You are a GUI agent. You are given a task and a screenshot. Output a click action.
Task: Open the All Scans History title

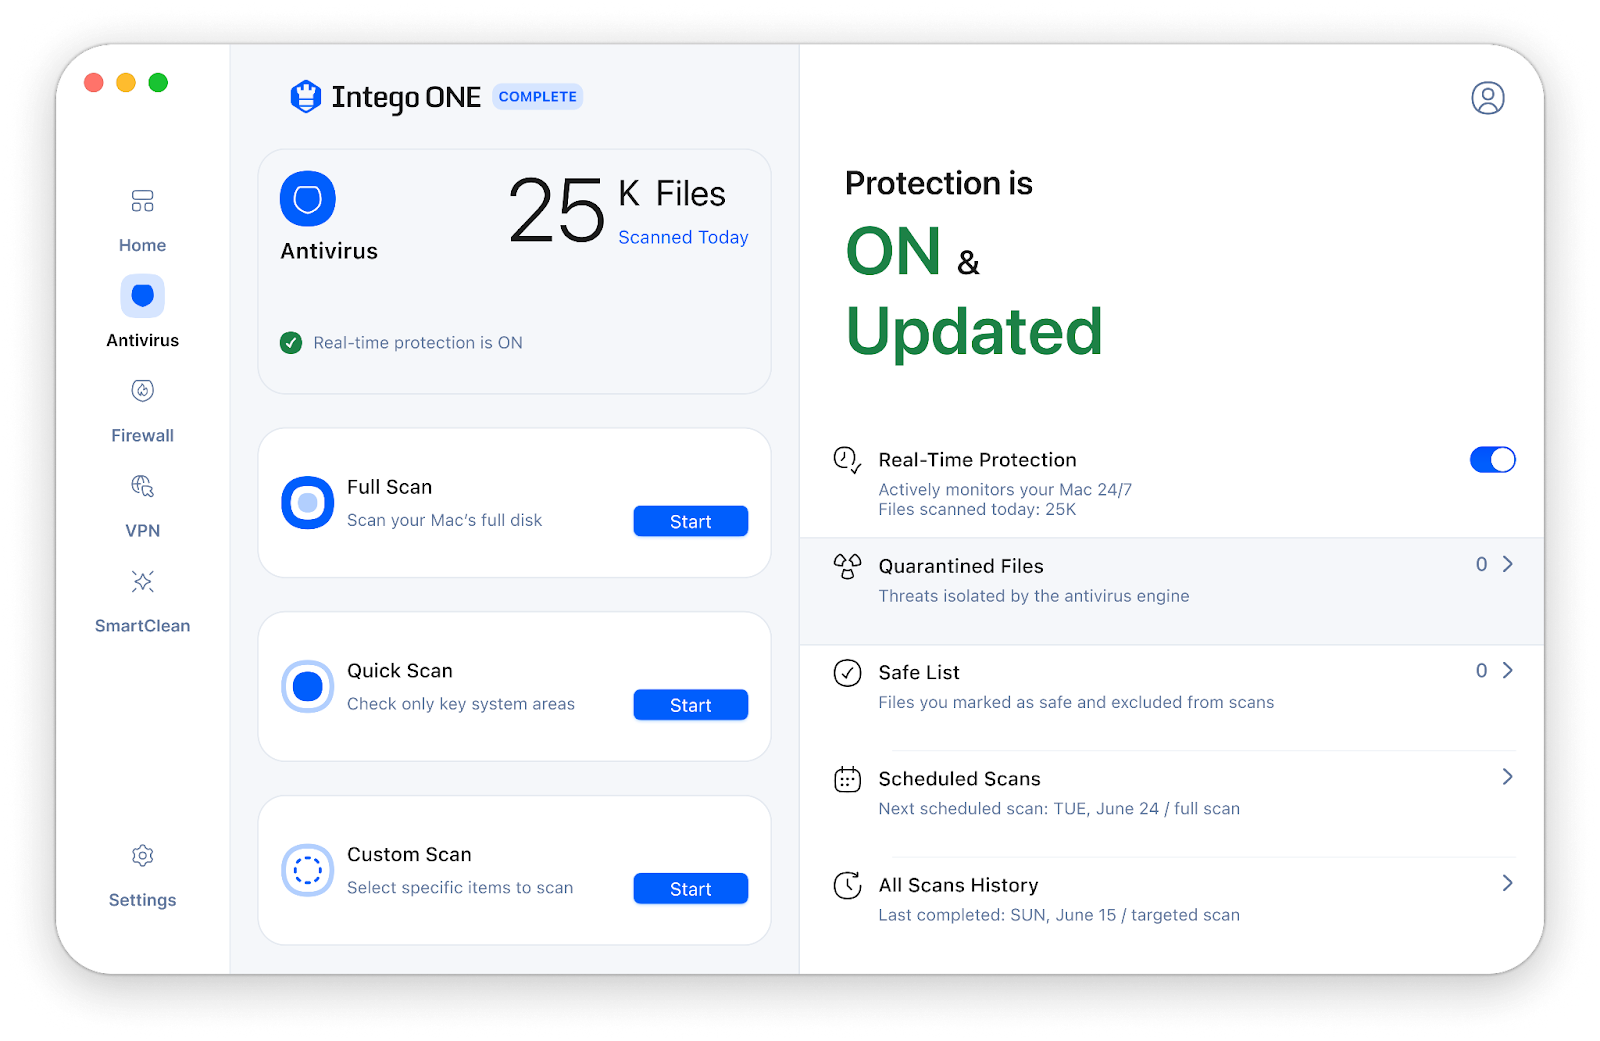pyautogui.click(x=958, y=885)
